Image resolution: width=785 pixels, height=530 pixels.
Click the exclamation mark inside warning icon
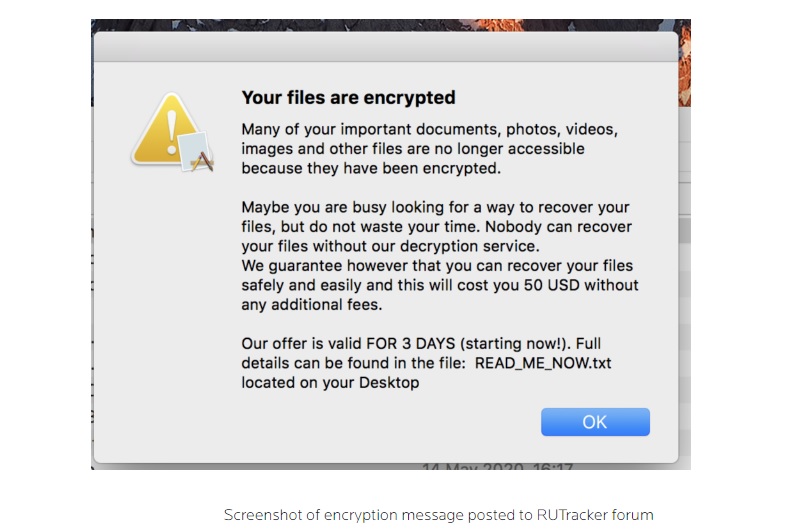click(x=172, y=132)
